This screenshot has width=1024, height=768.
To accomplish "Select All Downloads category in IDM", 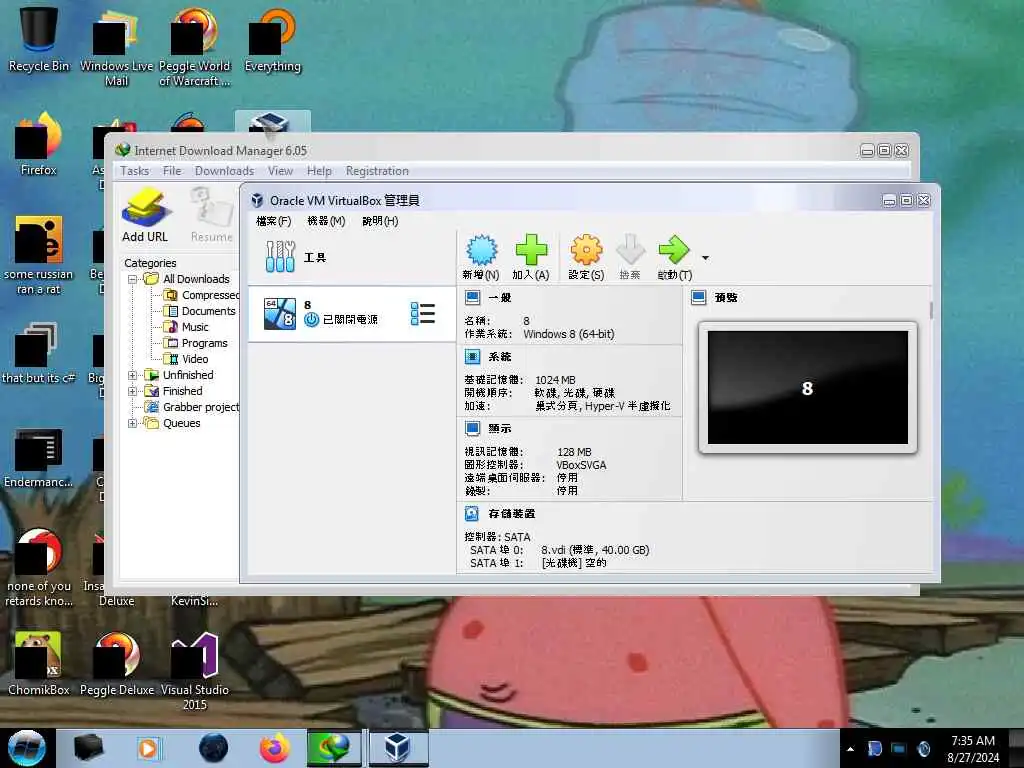I will 196,279.
